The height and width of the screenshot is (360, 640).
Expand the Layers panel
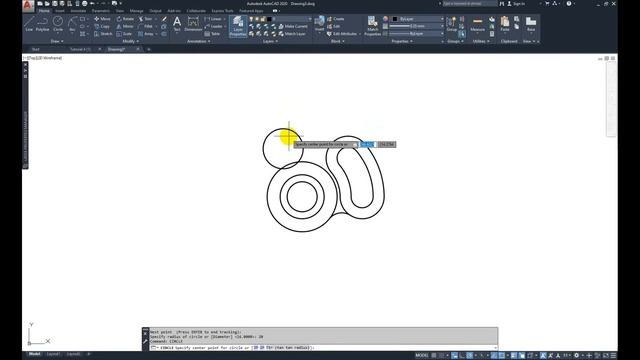[270, 41]
